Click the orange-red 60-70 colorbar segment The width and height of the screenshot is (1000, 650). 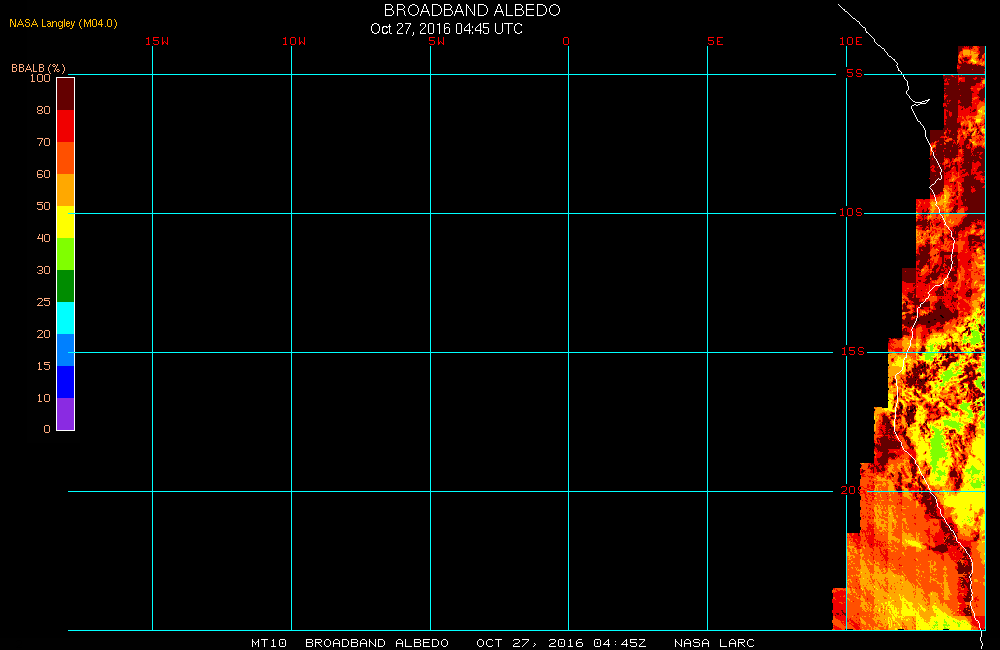66,158
